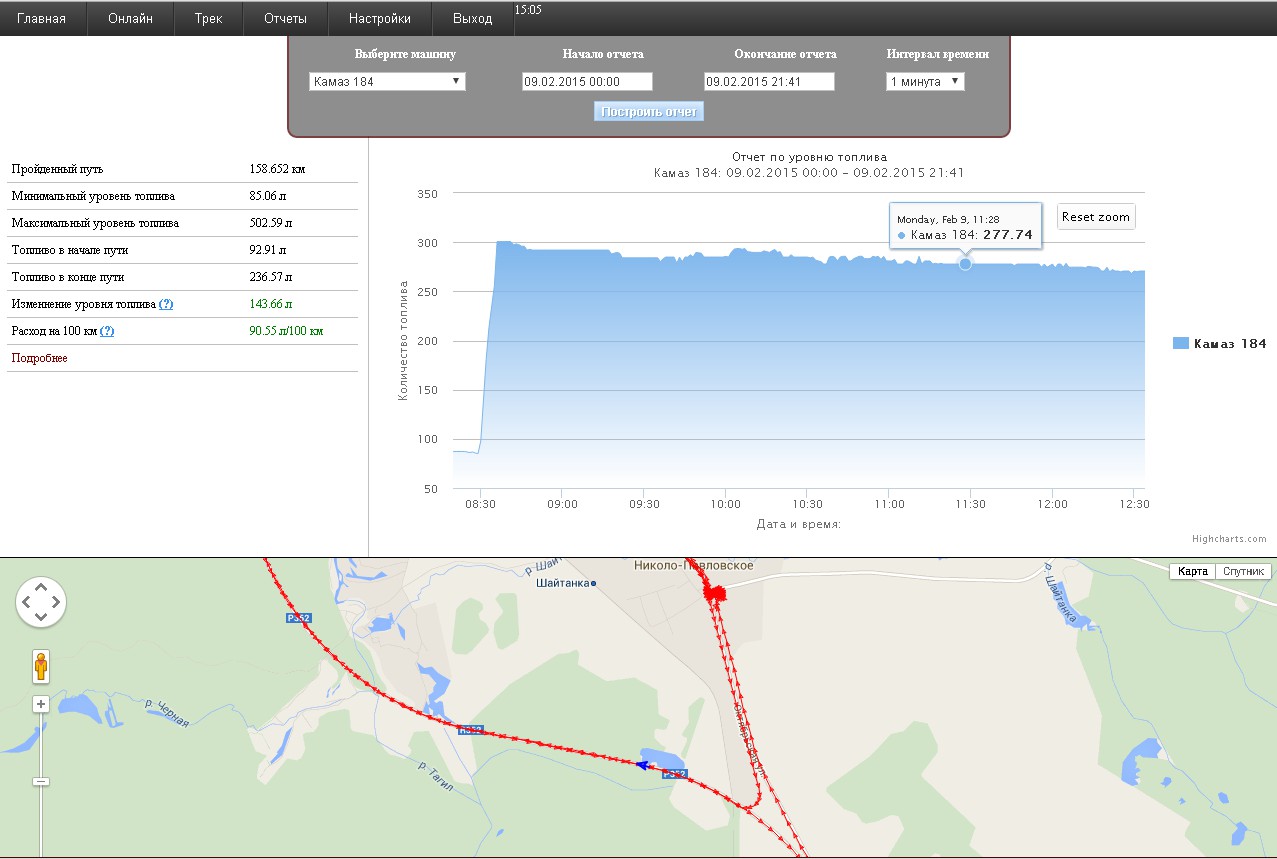This screenshot has width=1277, height=859.
Task: Click the map pan control circle
Action: 41,602
